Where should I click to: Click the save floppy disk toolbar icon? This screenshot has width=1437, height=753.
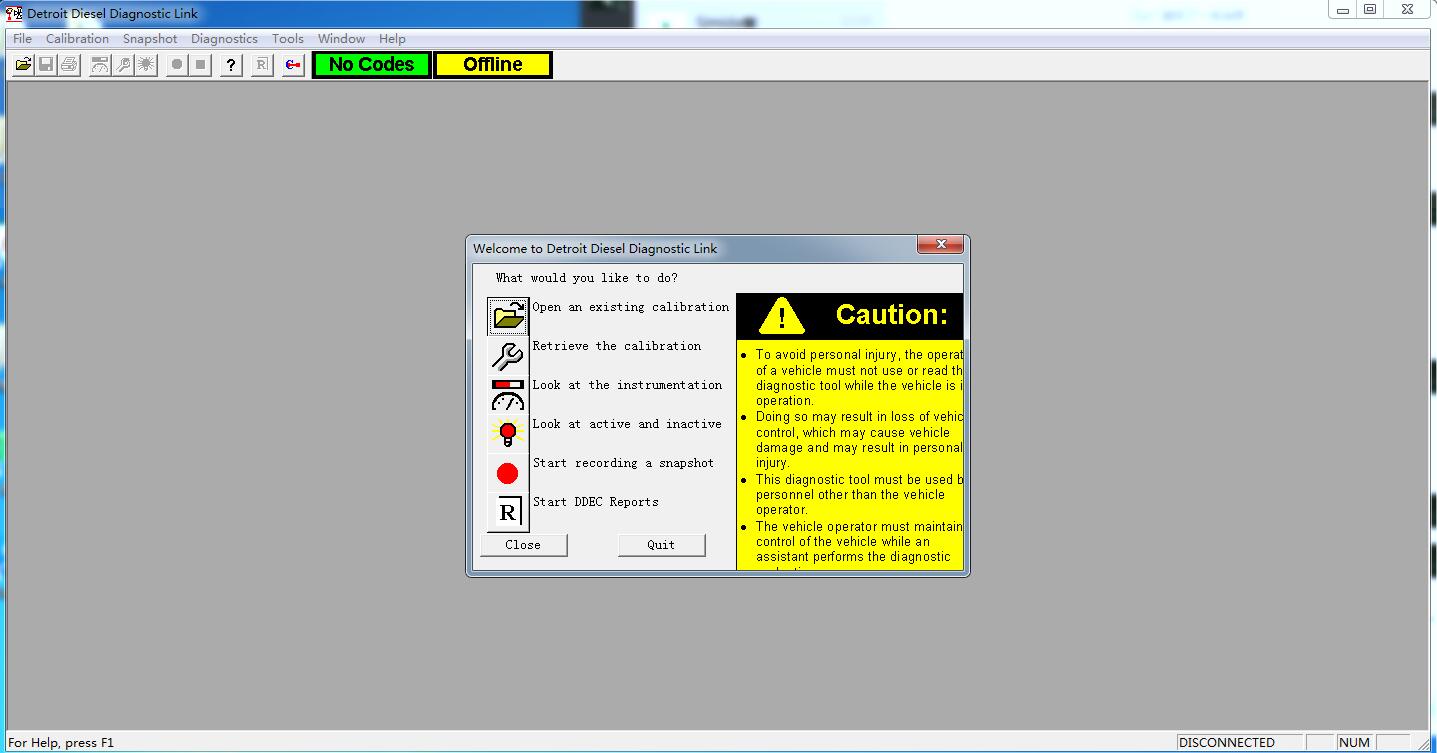(x=46, y=65)
